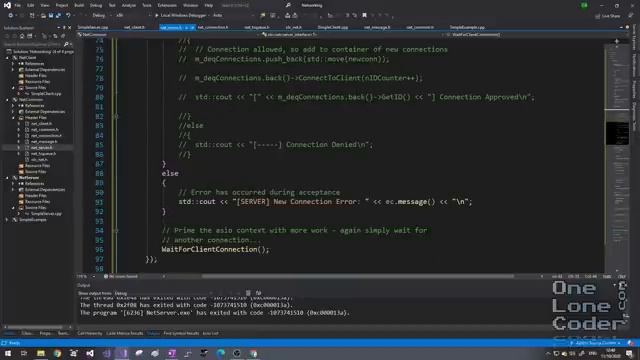This screenshot has width=640, height=360.
Task: Open the Call Hierarchy bottom tab
Action: coord(90,333)
